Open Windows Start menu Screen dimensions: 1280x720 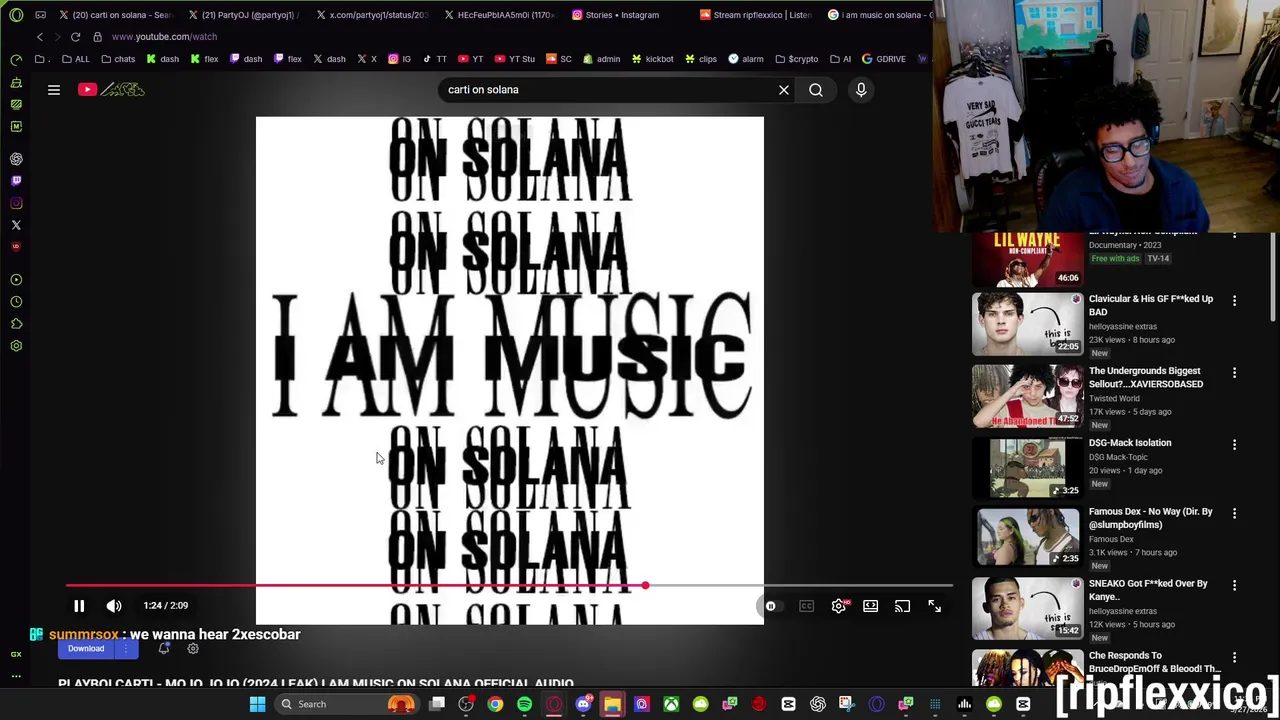257,704
